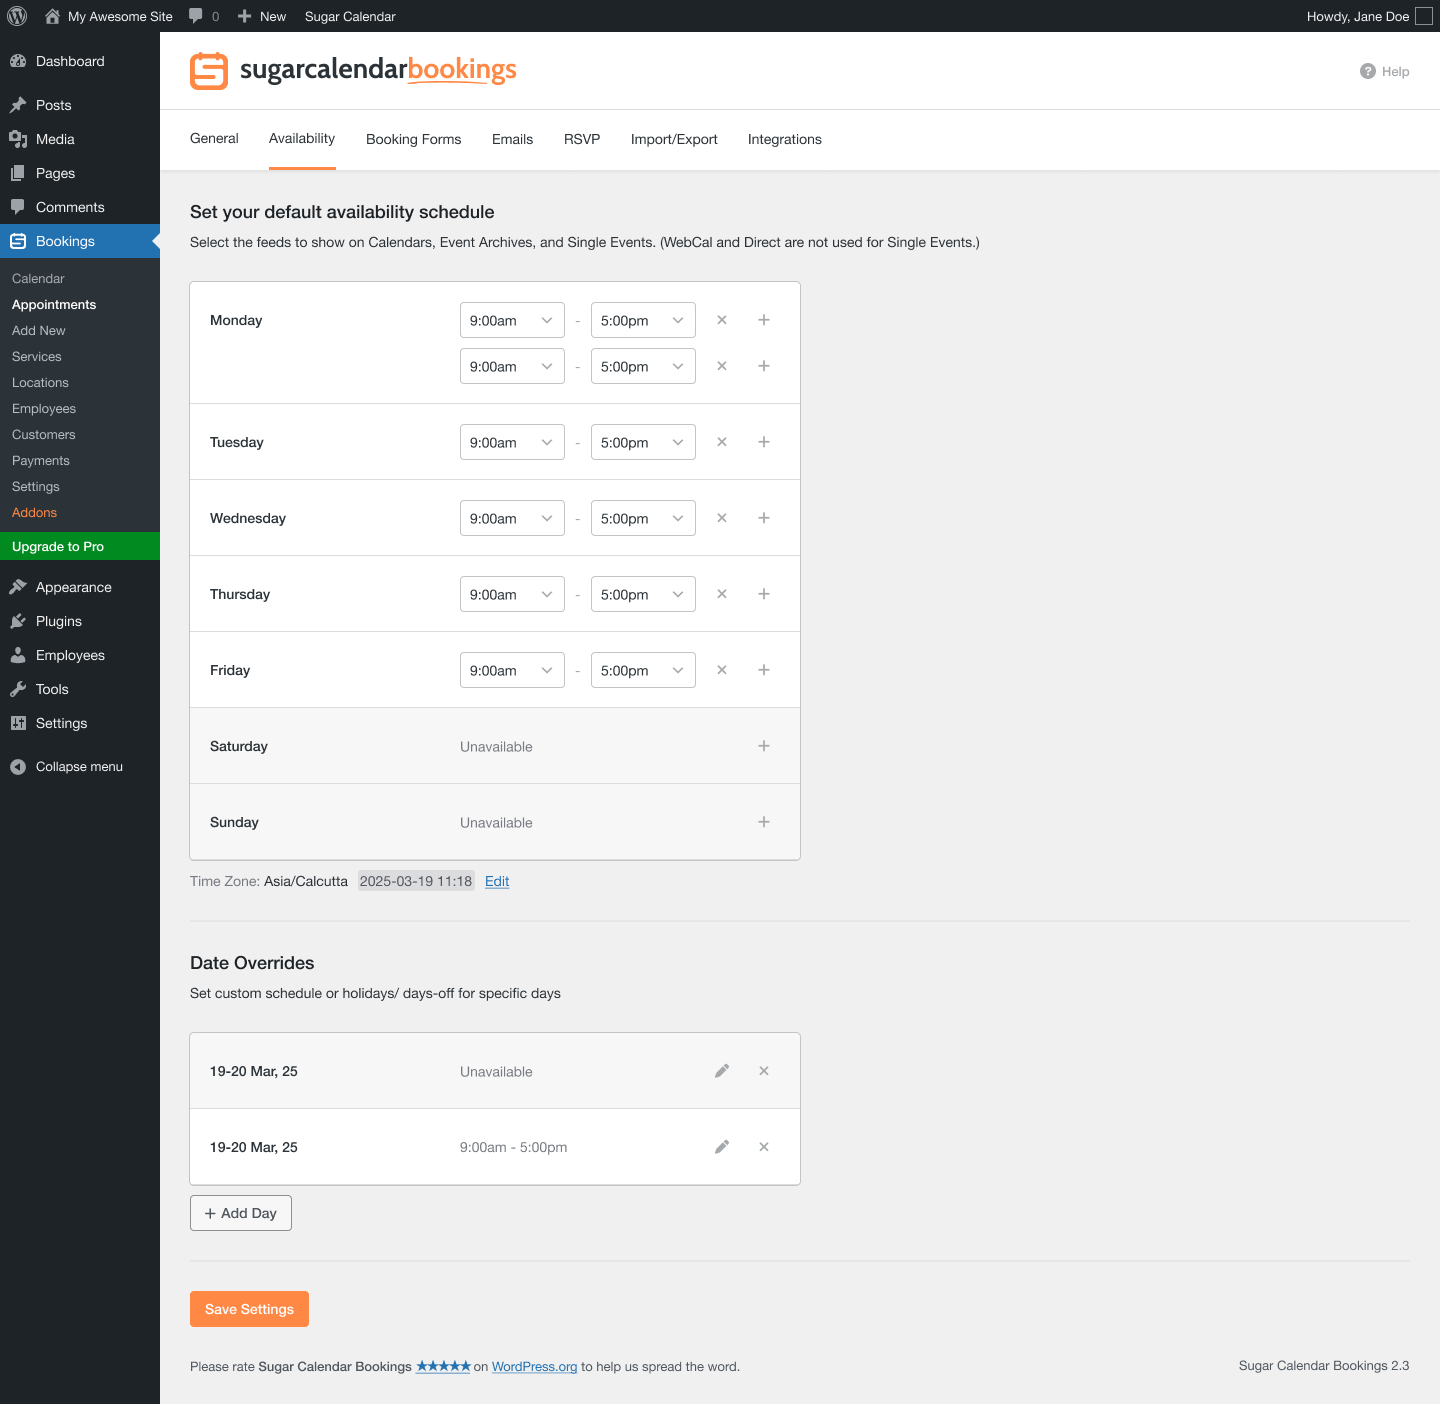The width and height of the screenshot is (1440, 1404).
Task: Remove the 9:00am-5:00pm date override
Action: [x=764, y=1147]
